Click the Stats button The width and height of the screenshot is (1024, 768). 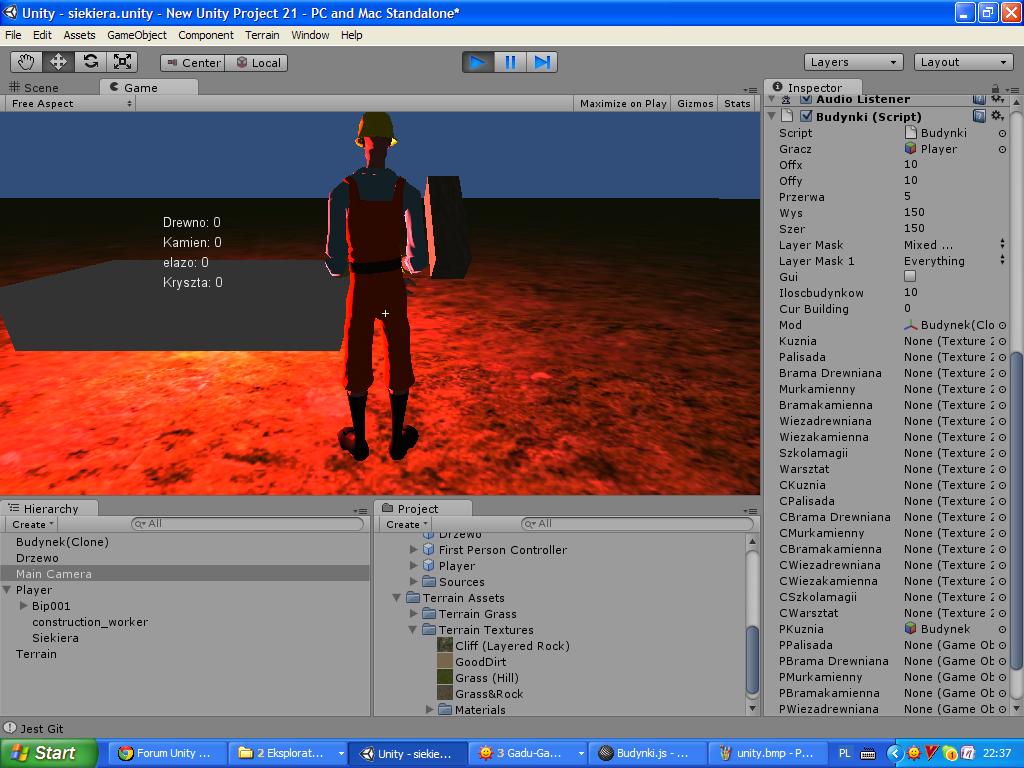[x=737, y=103]
